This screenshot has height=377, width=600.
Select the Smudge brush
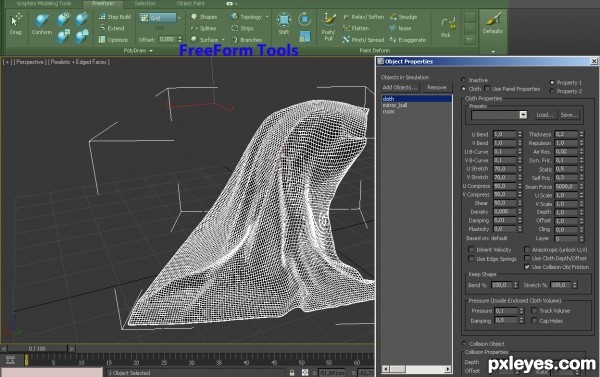coord(403,17)
